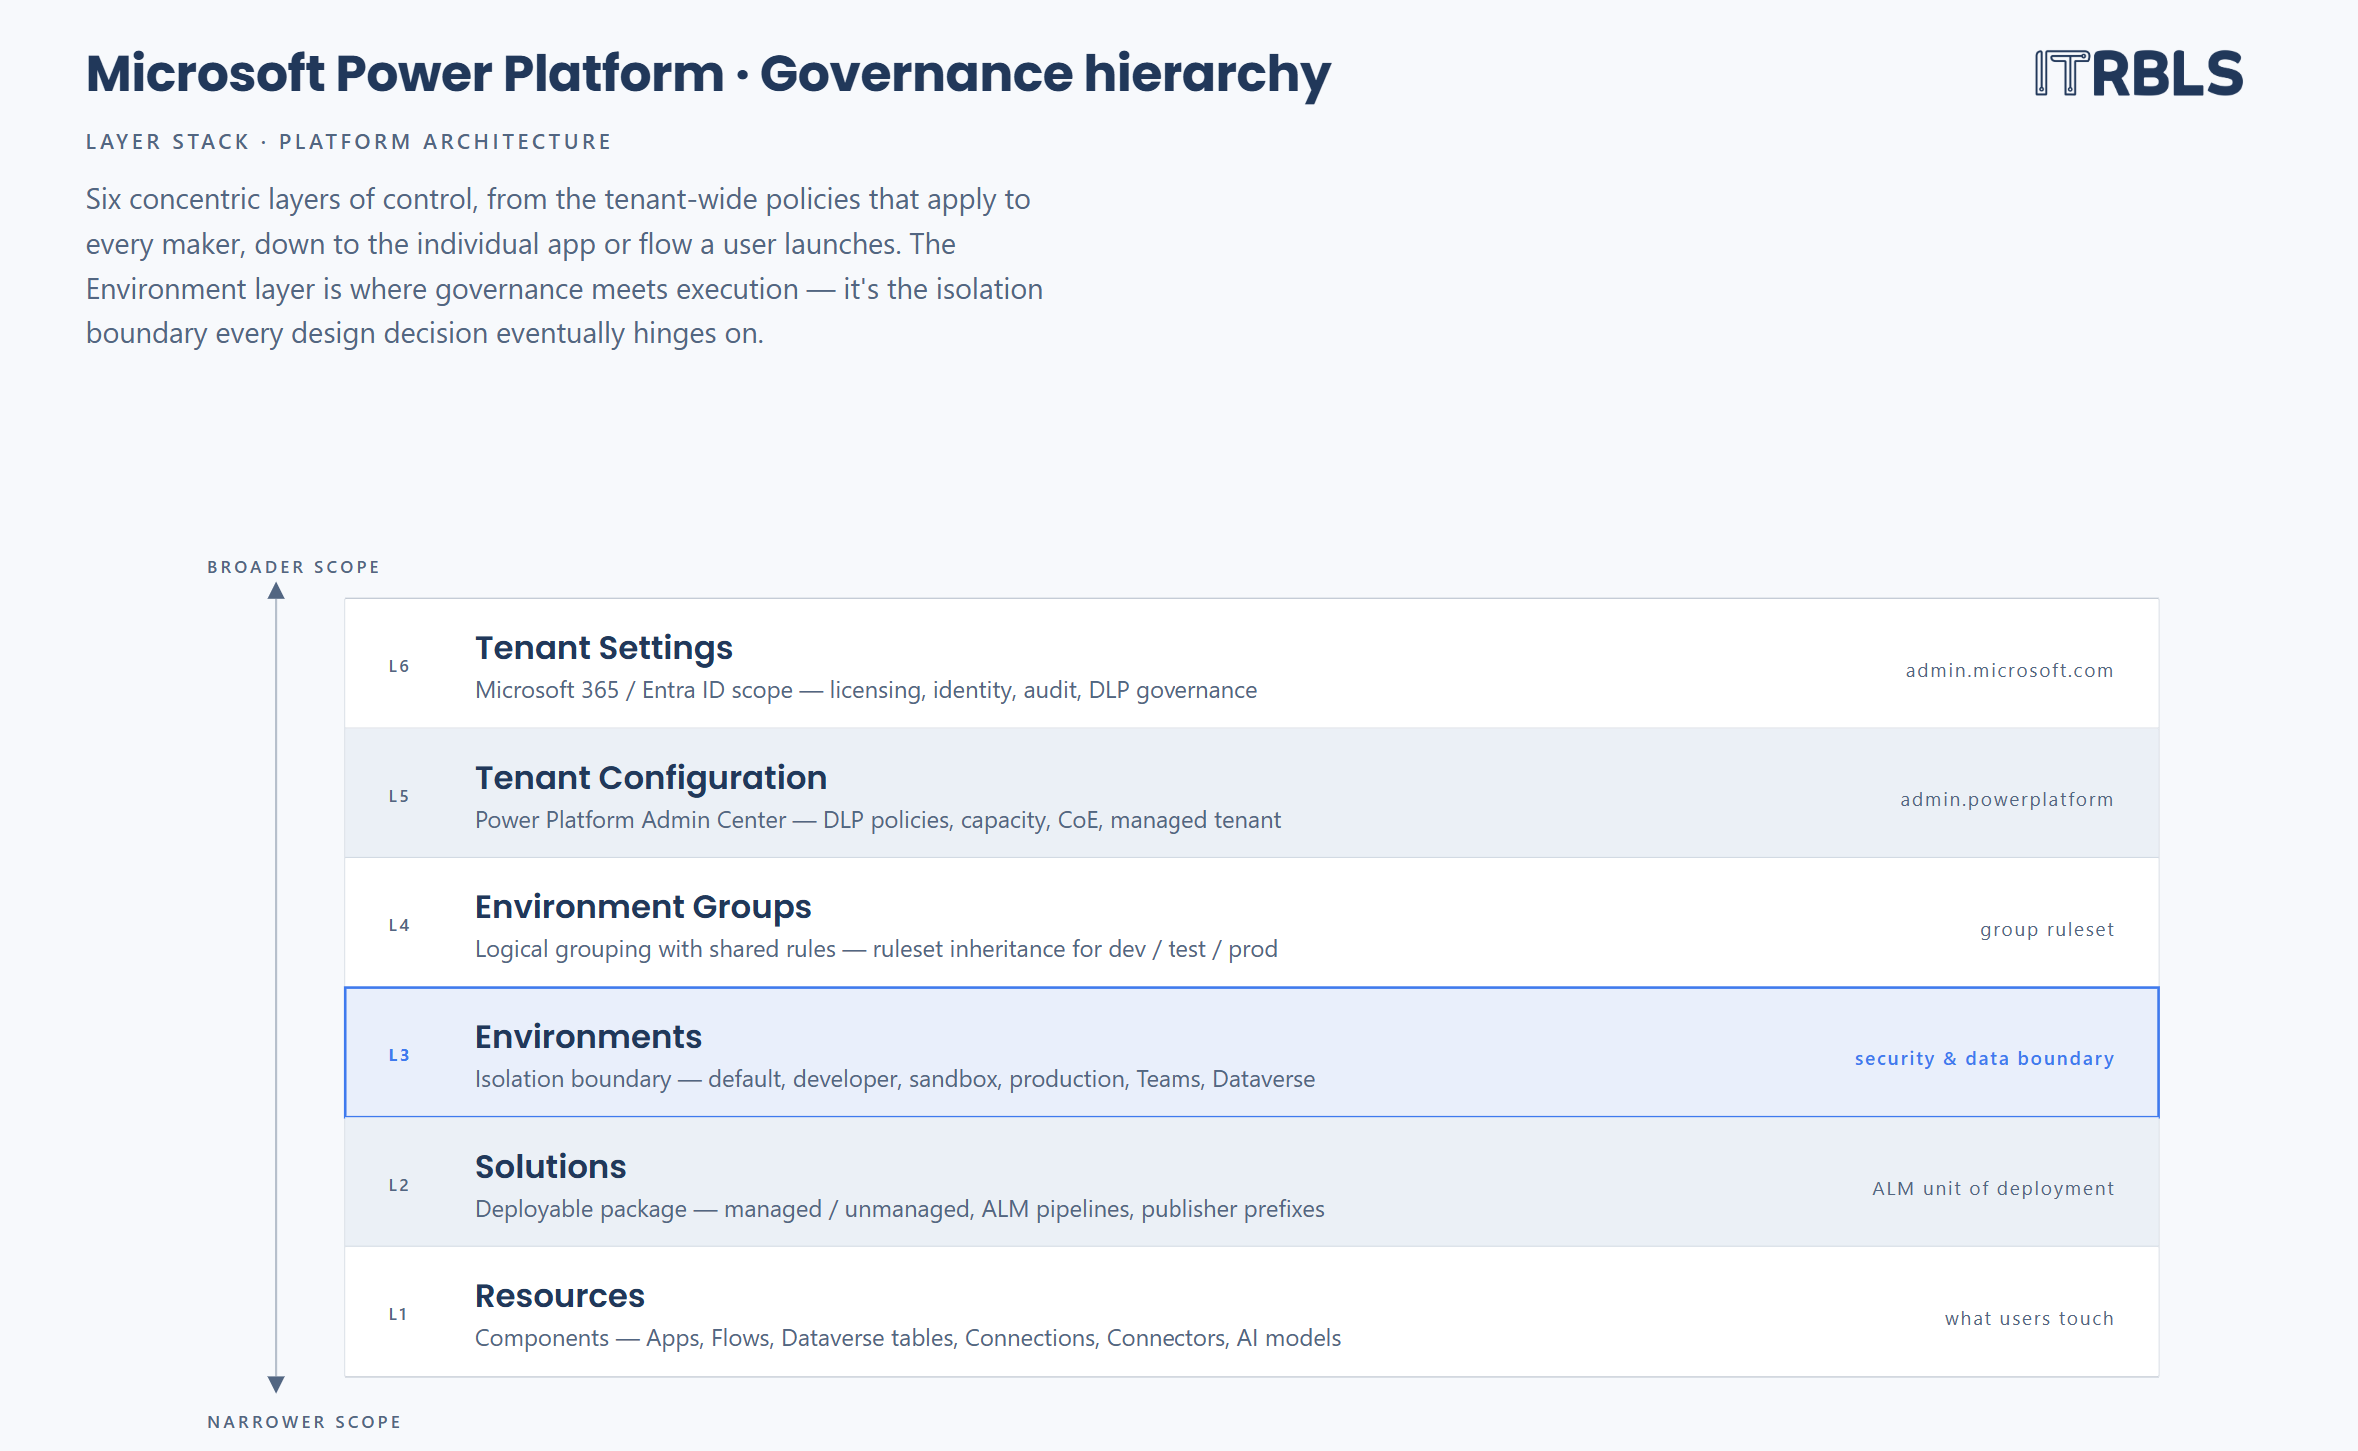Click the L5 layer badge
Screen dimensions: 2358x1451
(x=399, y=796)
